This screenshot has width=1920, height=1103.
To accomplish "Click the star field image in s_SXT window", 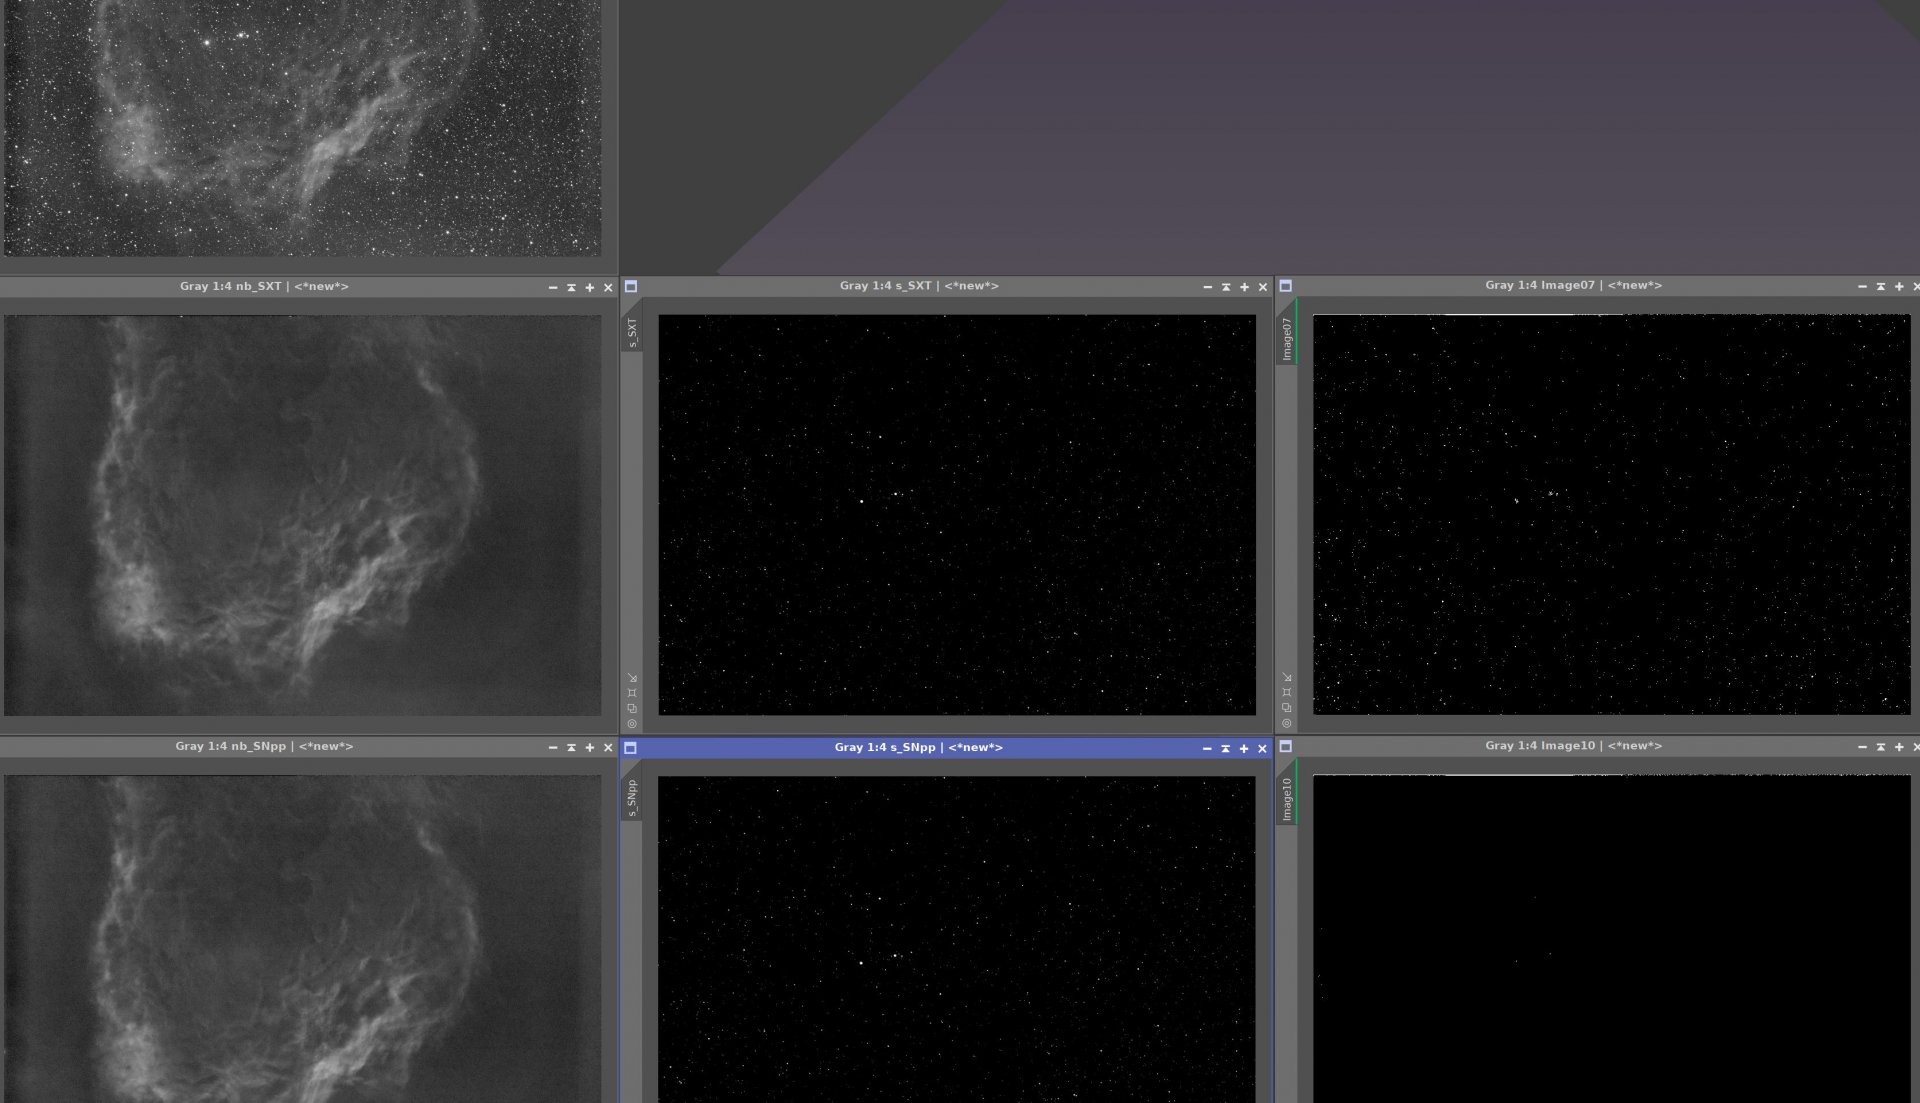I will pyautogui.click(x=957, y=515).
